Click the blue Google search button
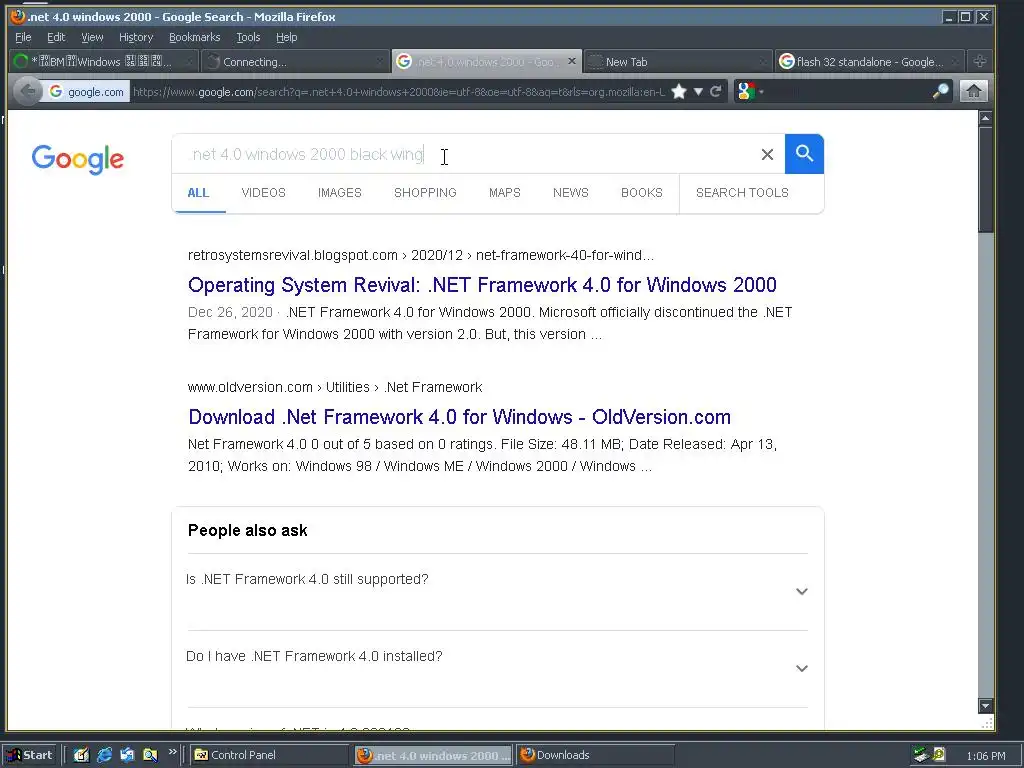Viewport: 1024px width, 768px height. [804, 154]
